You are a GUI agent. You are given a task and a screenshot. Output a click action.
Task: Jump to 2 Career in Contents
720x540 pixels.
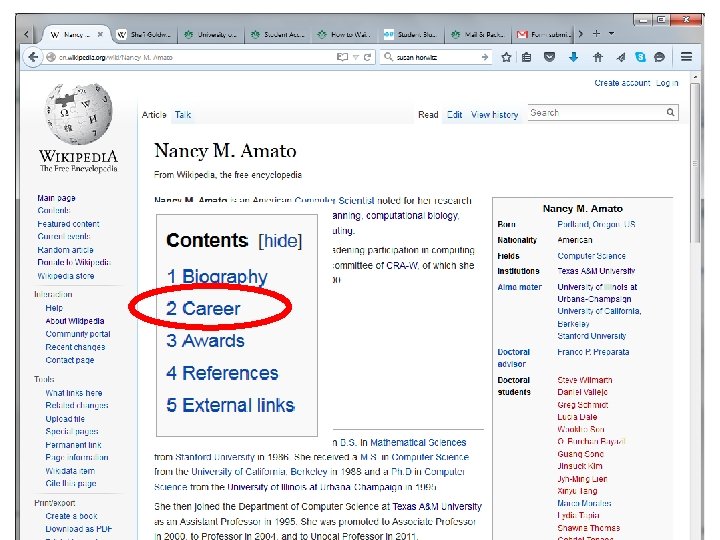(203, 309)
